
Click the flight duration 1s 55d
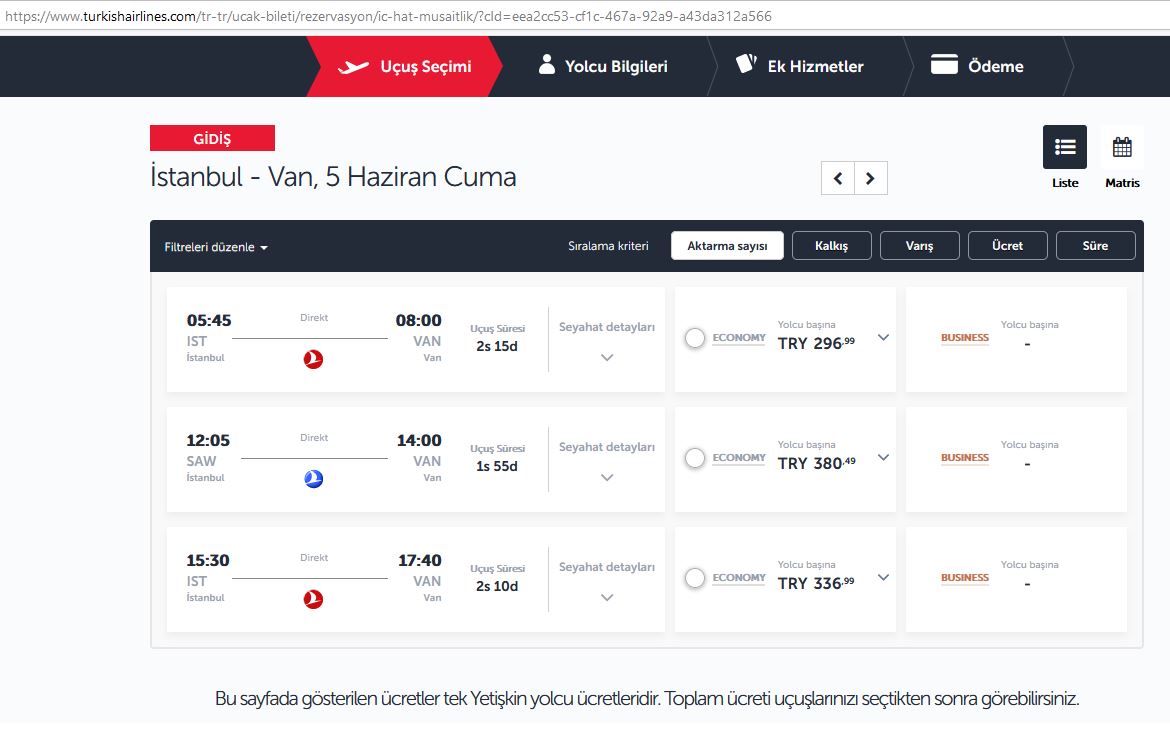497,466
